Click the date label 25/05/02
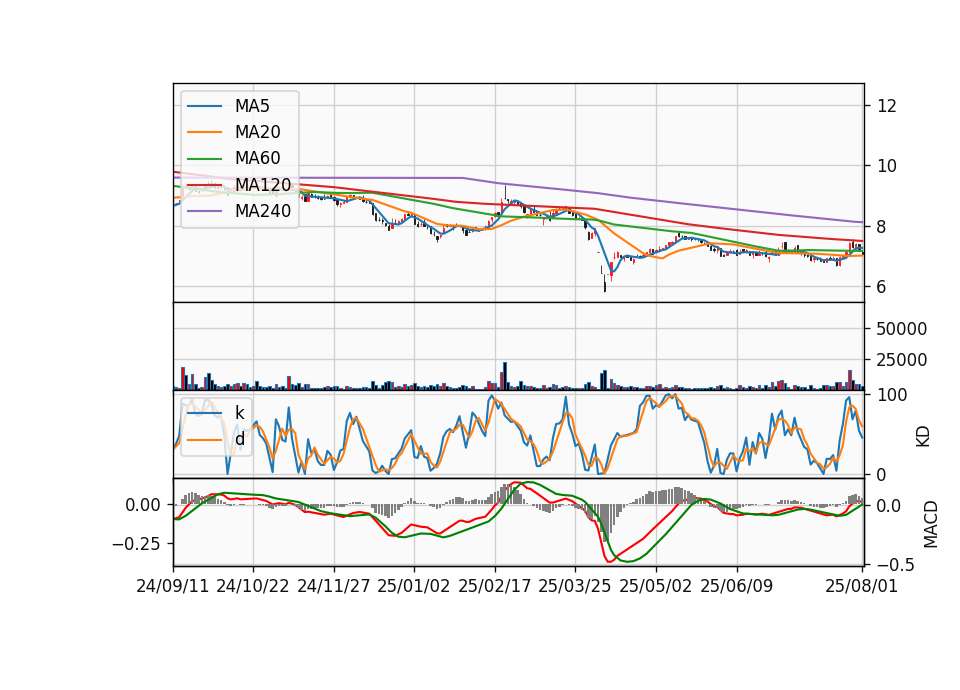 click(x=656, y=587)
